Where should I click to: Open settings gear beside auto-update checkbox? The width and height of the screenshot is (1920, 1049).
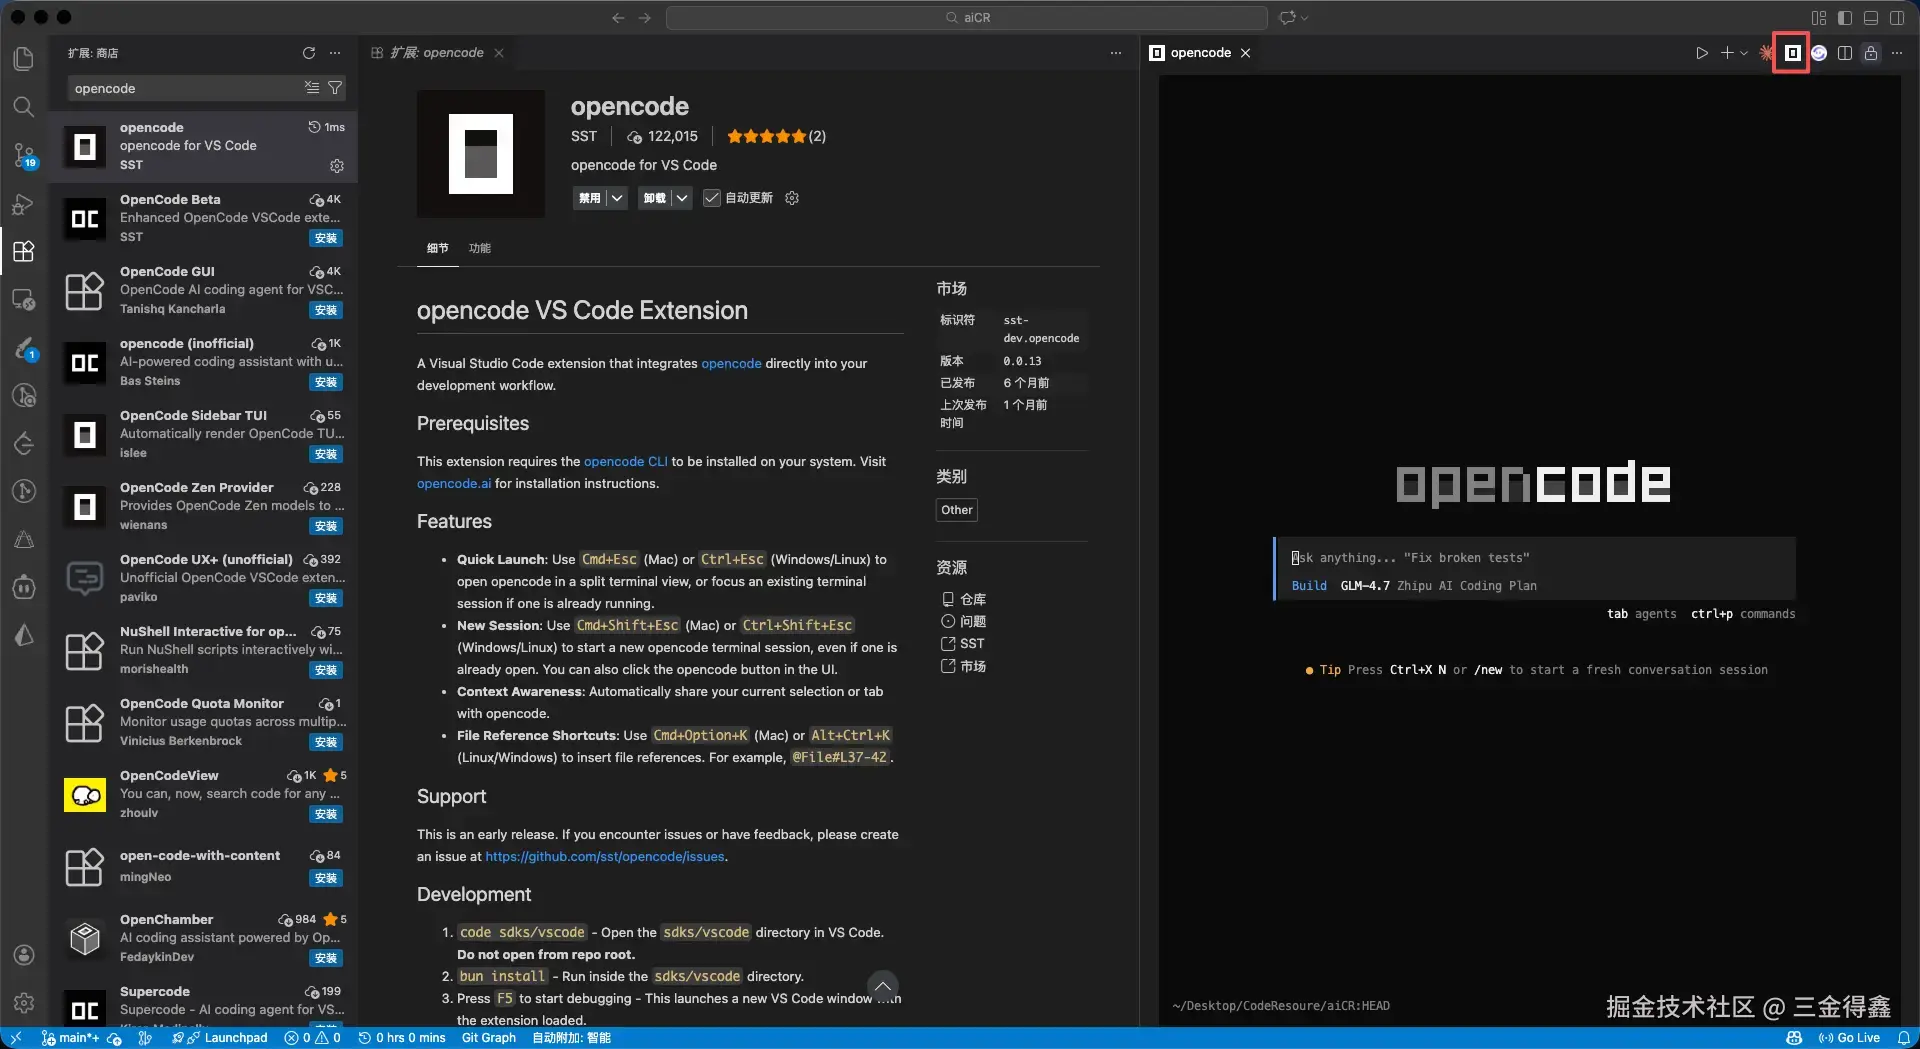pos(792,198)
